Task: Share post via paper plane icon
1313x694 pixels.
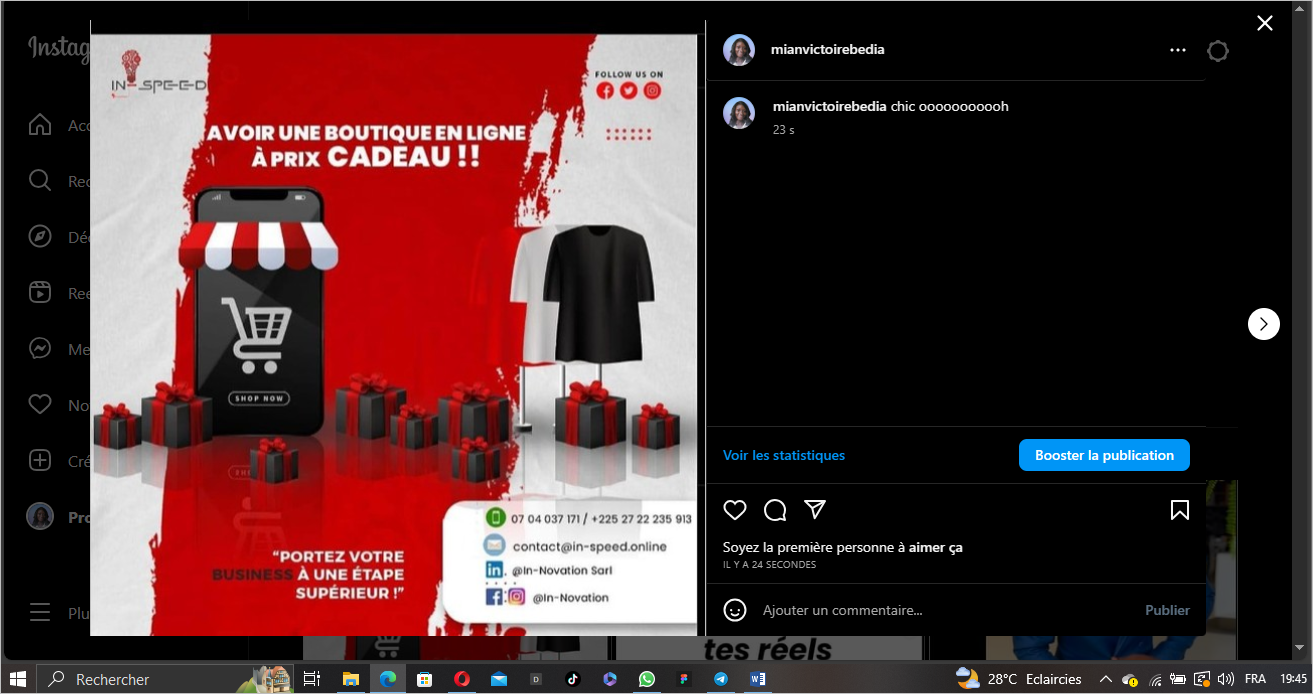Action: click(815, 509)
